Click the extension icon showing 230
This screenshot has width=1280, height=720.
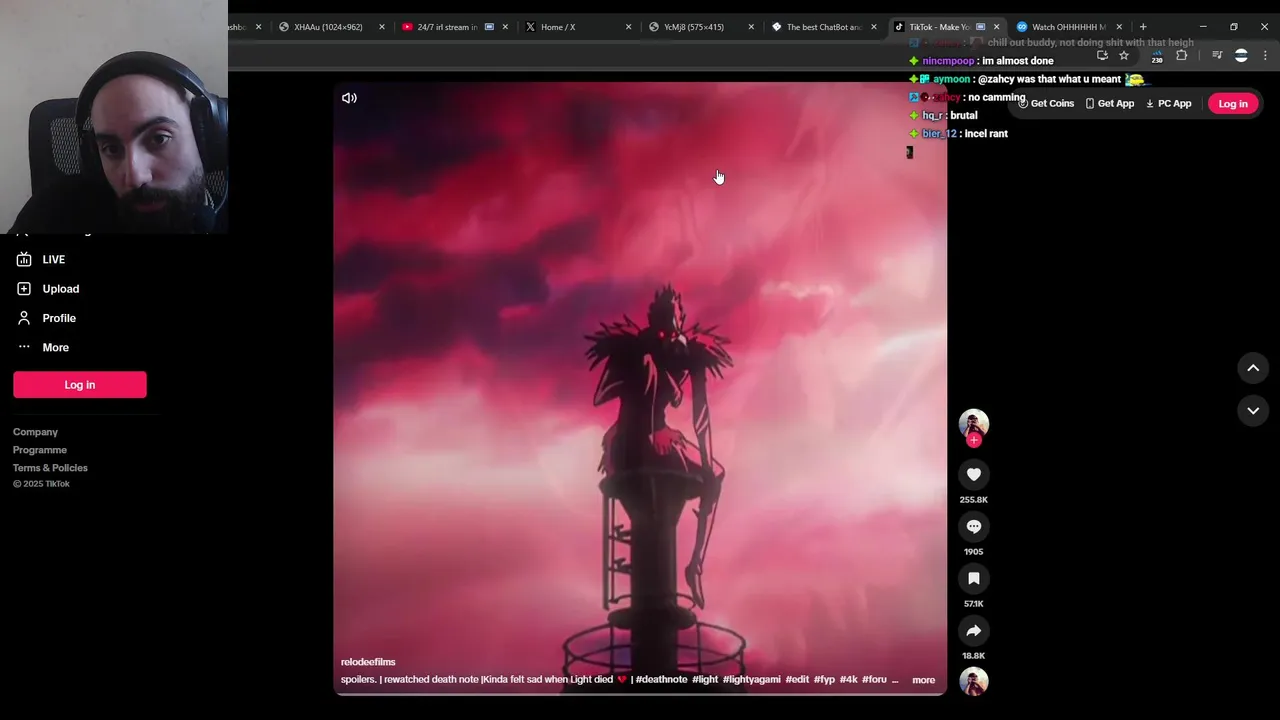coord(1157,57)
